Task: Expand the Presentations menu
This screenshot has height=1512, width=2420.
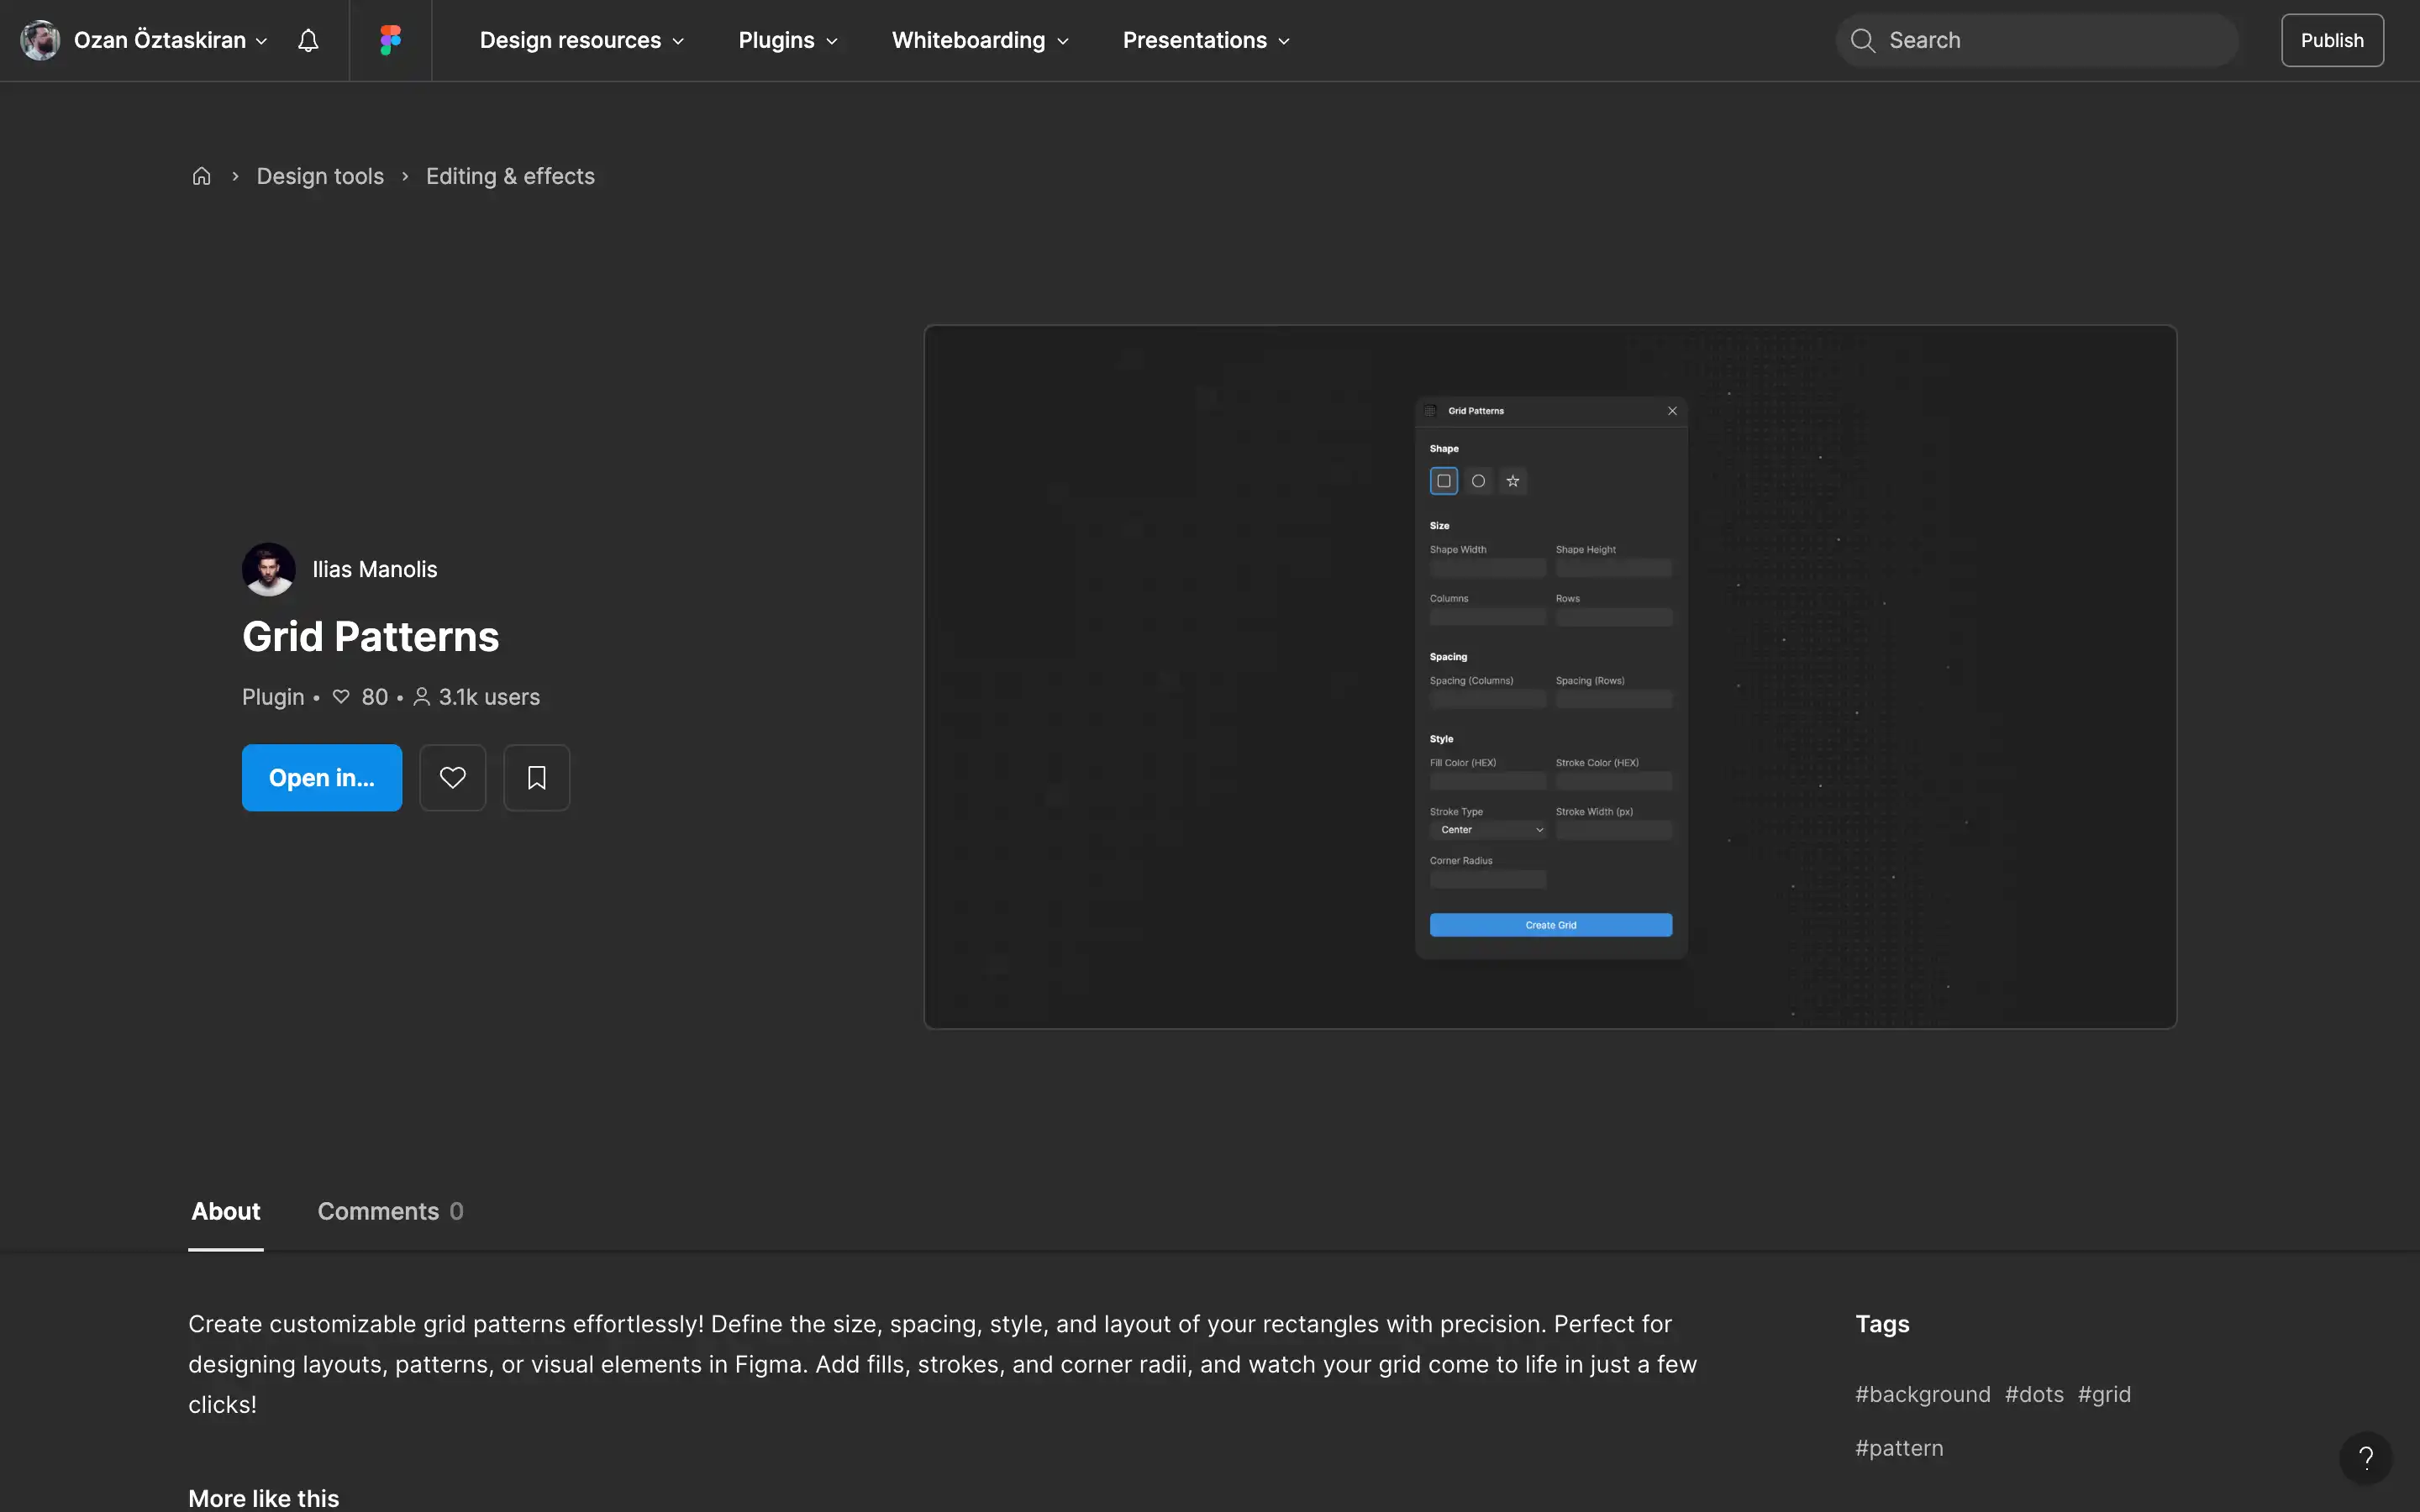Action: [1206, 40]
